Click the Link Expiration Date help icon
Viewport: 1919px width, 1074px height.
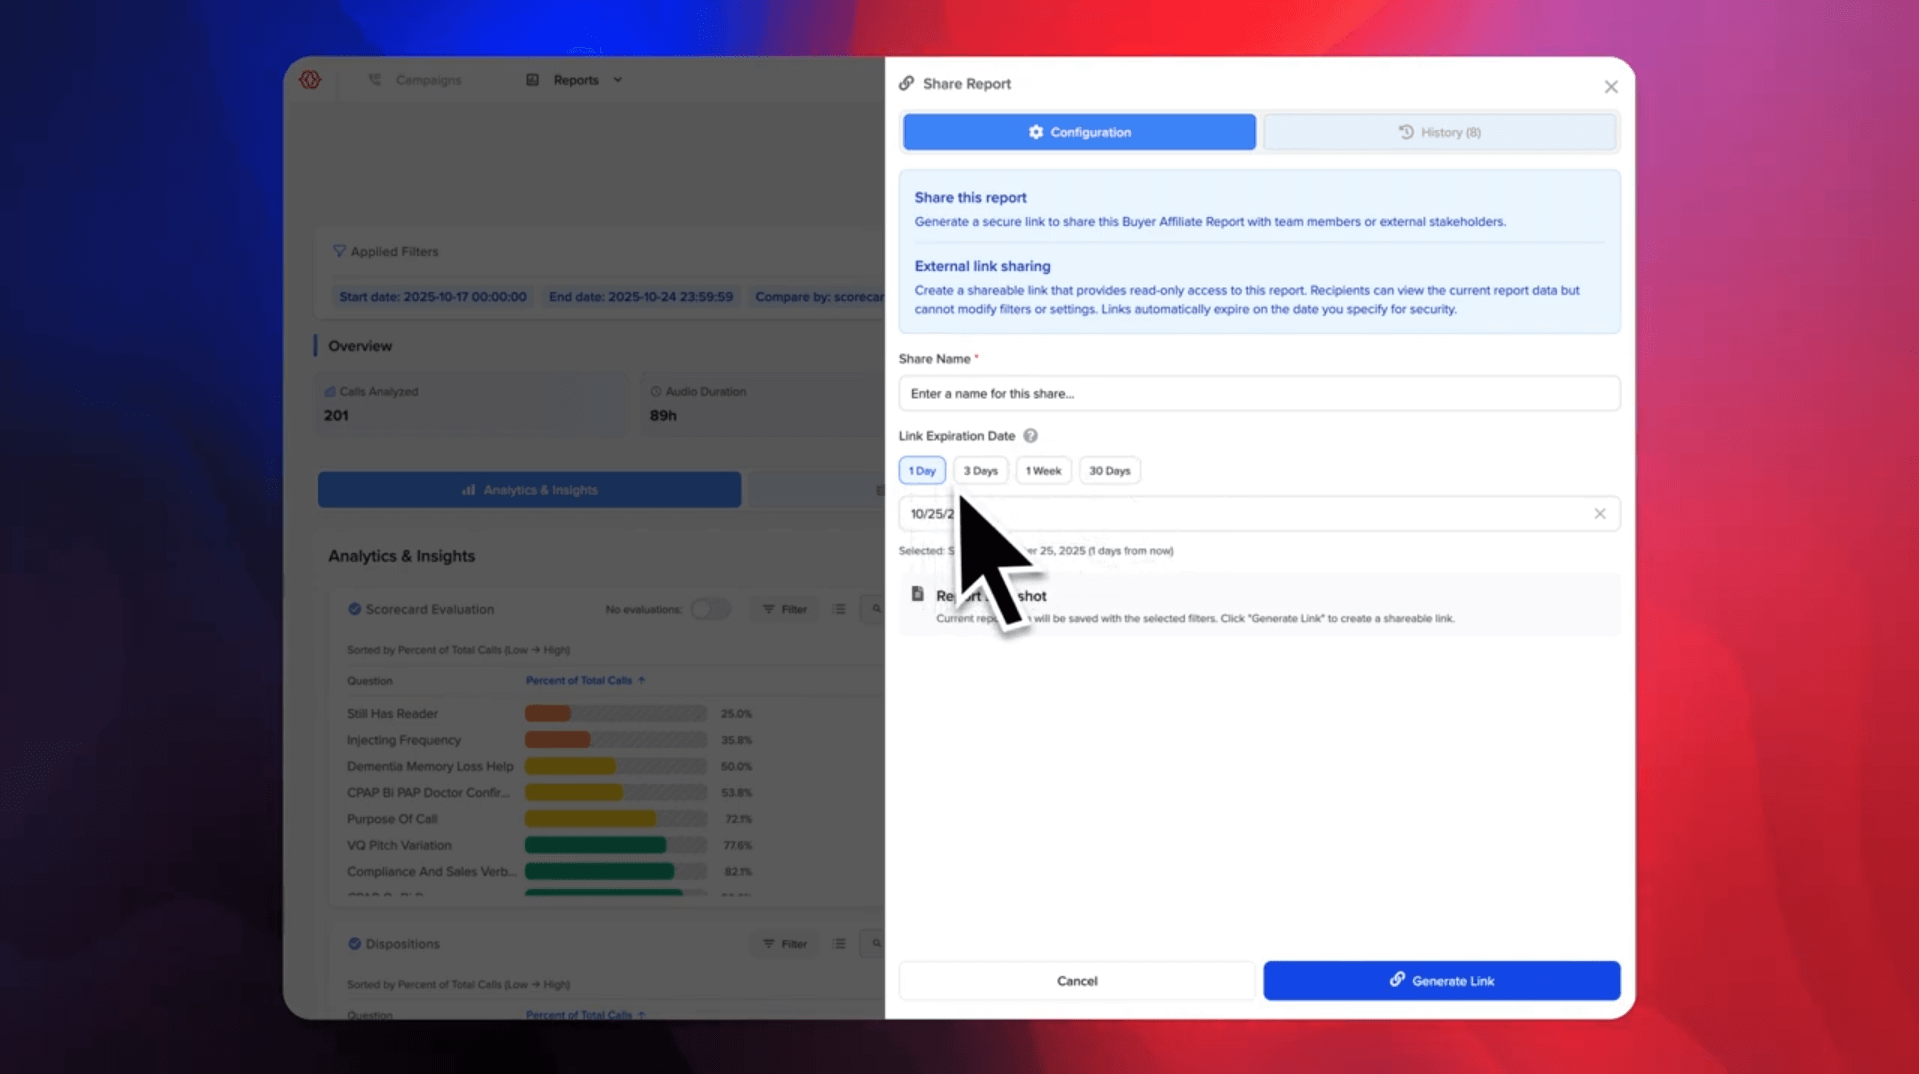click(x=1030, y=436)
